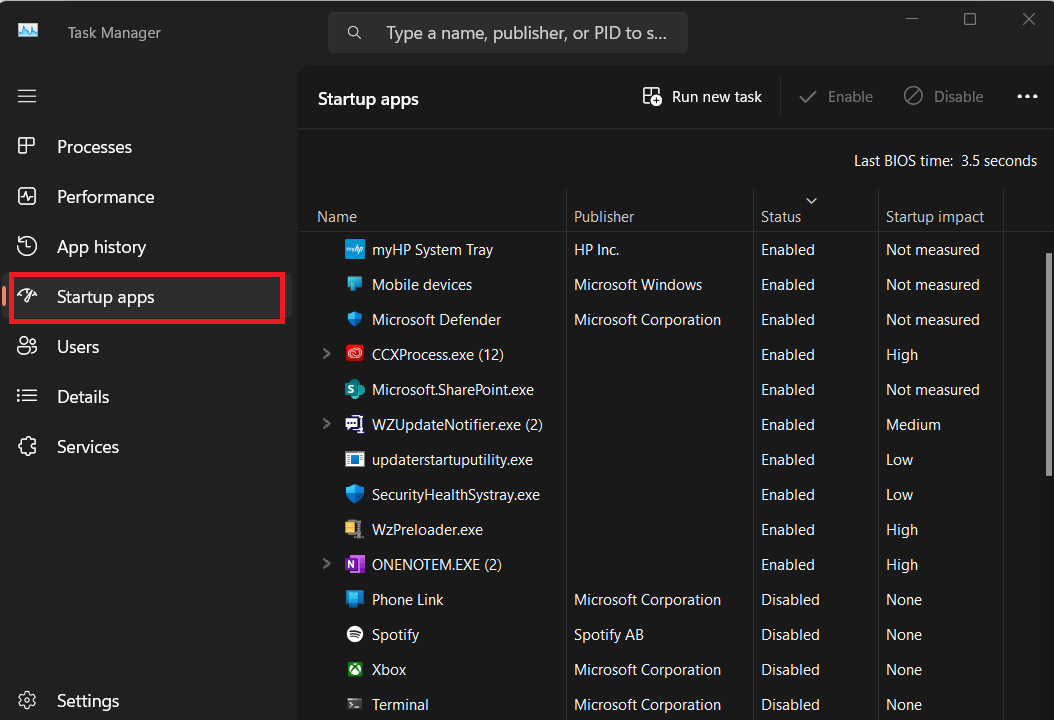The height and width of the screenshot is (720, 1054).
Task: Click the App history clock icon
Action: (x=27, y=246)
